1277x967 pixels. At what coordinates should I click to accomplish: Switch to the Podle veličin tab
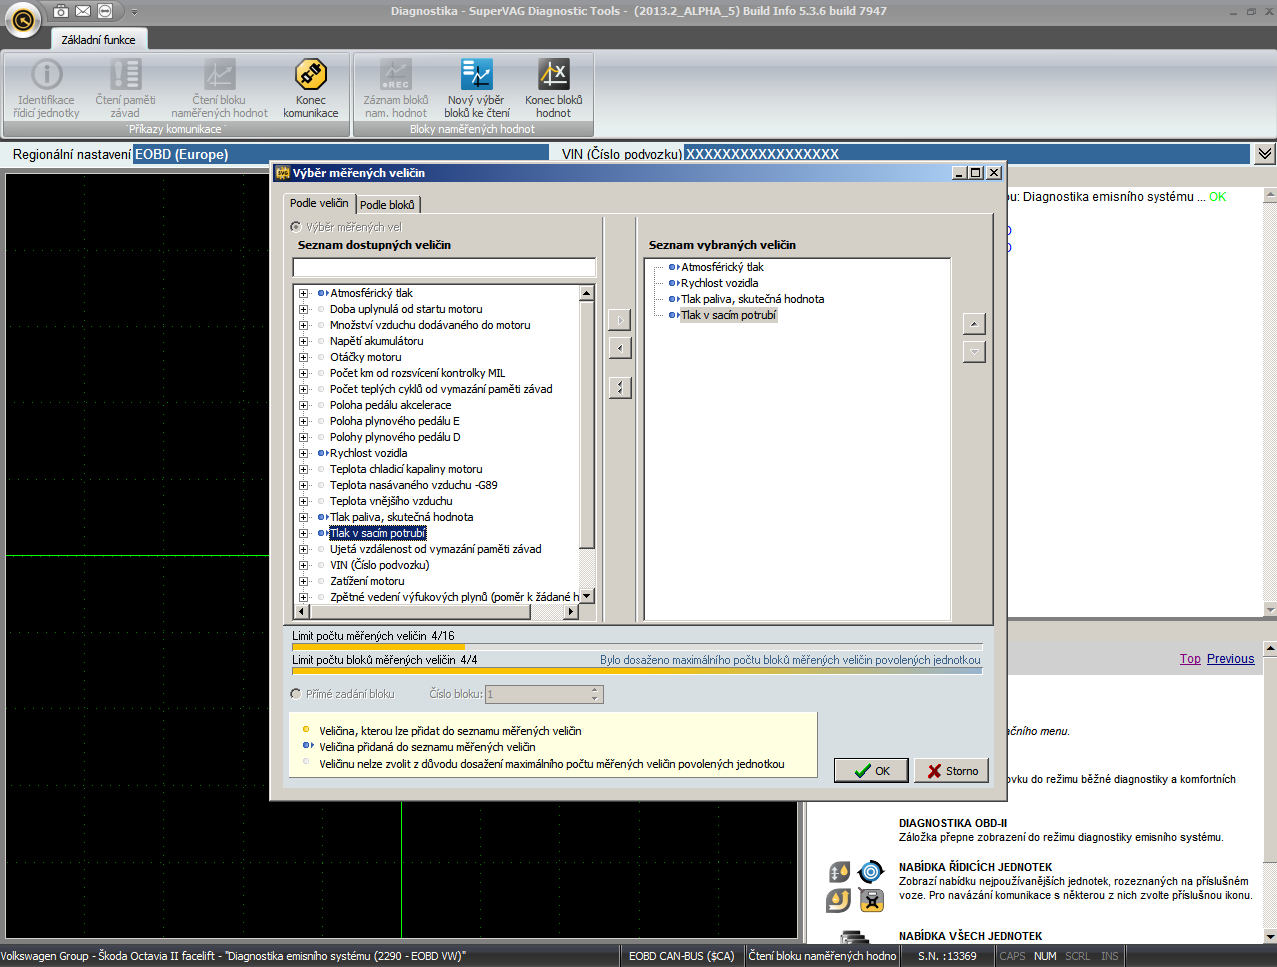(x=319, y=203)
